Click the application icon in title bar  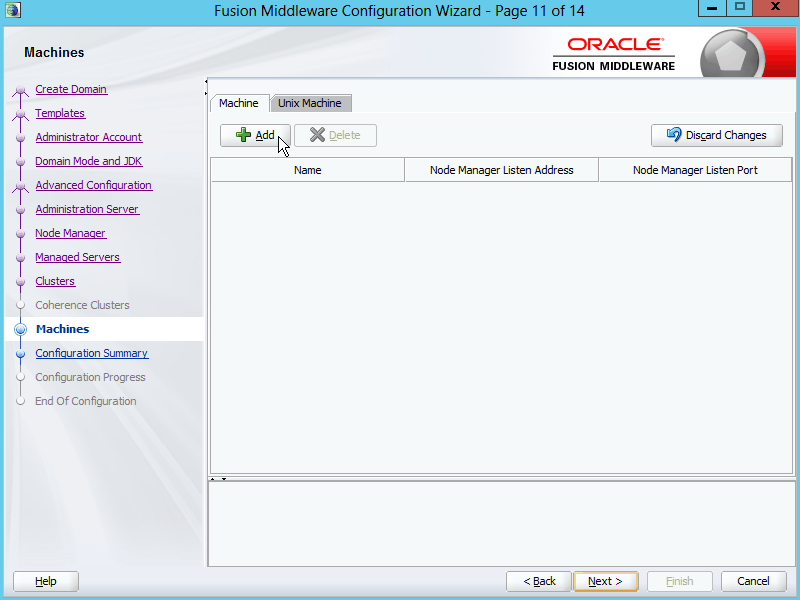[x=13, y=10]
